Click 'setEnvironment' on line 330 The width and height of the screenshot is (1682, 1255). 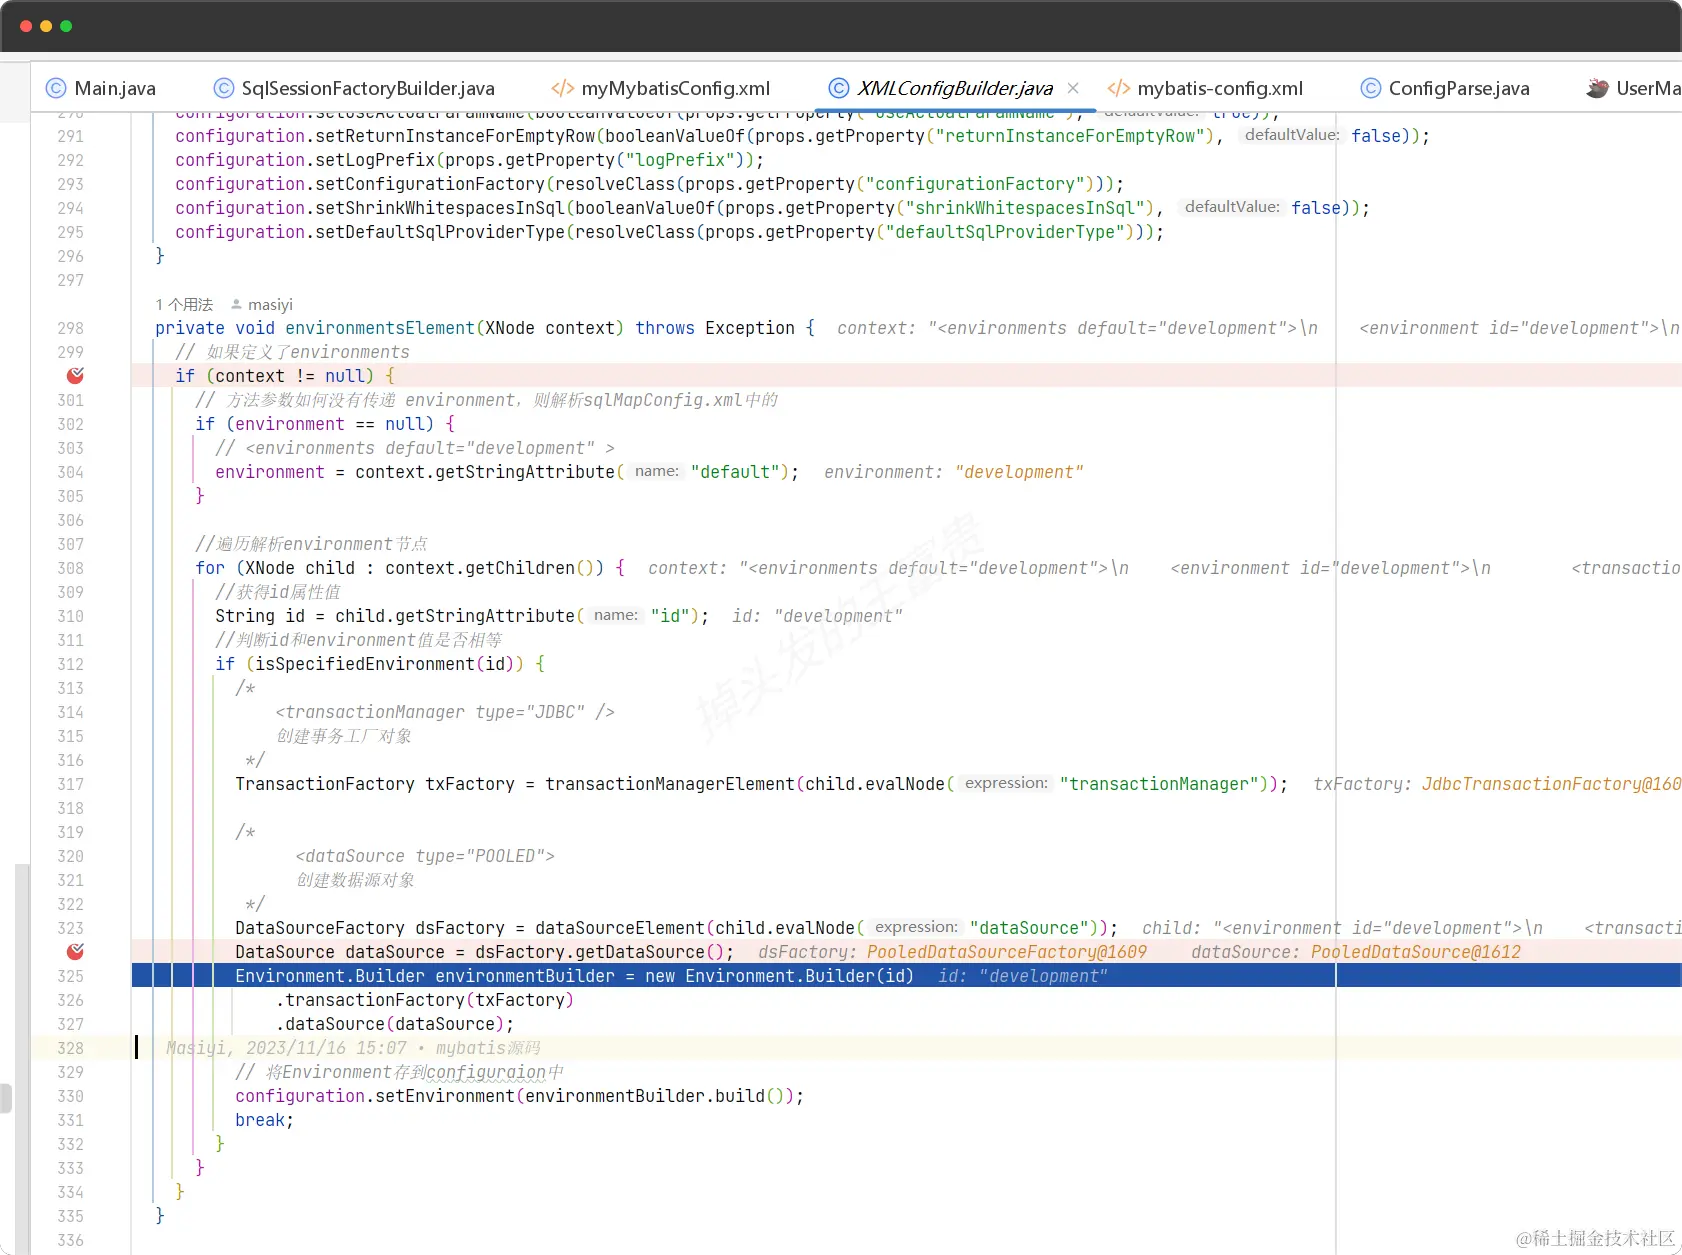(x=445, y=1096)
